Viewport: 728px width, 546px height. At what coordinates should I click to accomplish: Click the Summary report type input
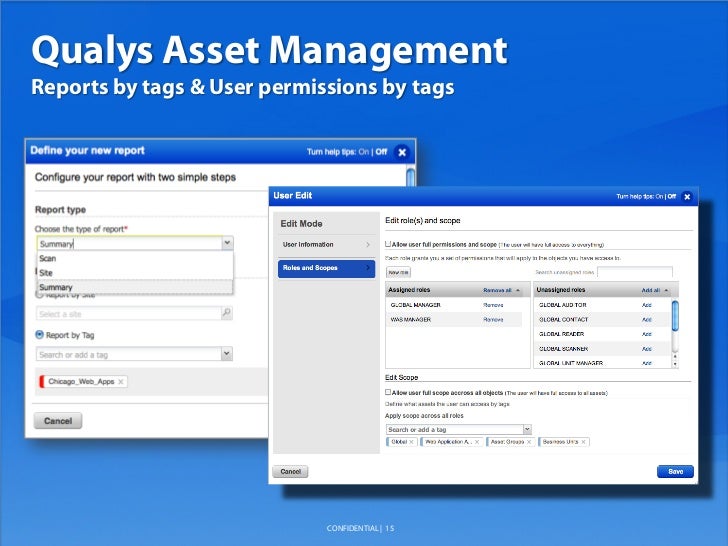pos(130,243)
